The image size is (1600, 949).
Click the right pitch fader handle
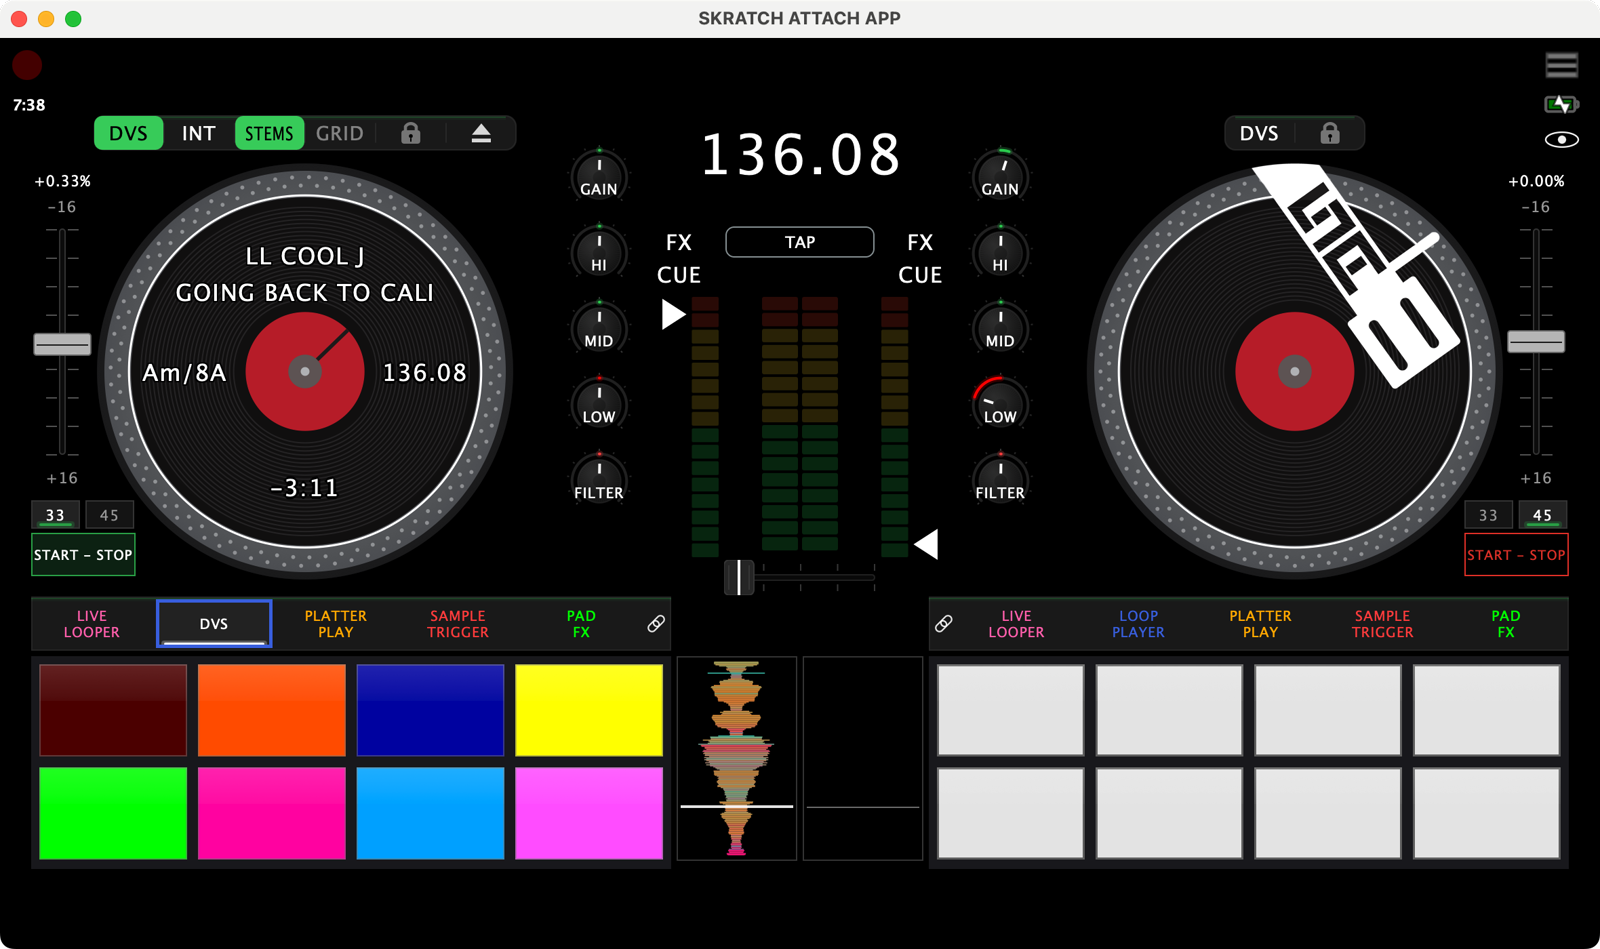(1536, 341)
